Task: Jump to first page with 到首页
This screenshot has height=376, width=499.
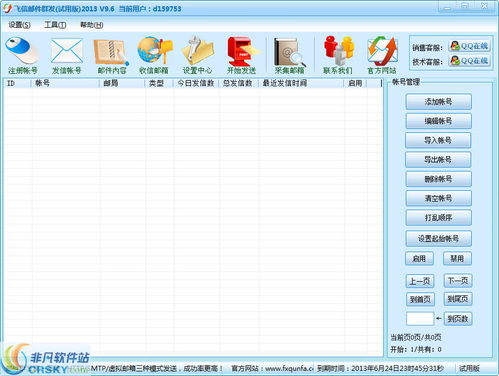Action: pyautogui.click(x=420, y=299)
